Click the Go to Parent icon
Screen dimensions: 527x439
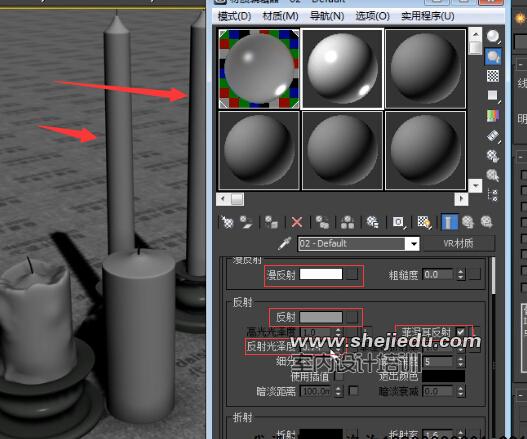[468, 223]
